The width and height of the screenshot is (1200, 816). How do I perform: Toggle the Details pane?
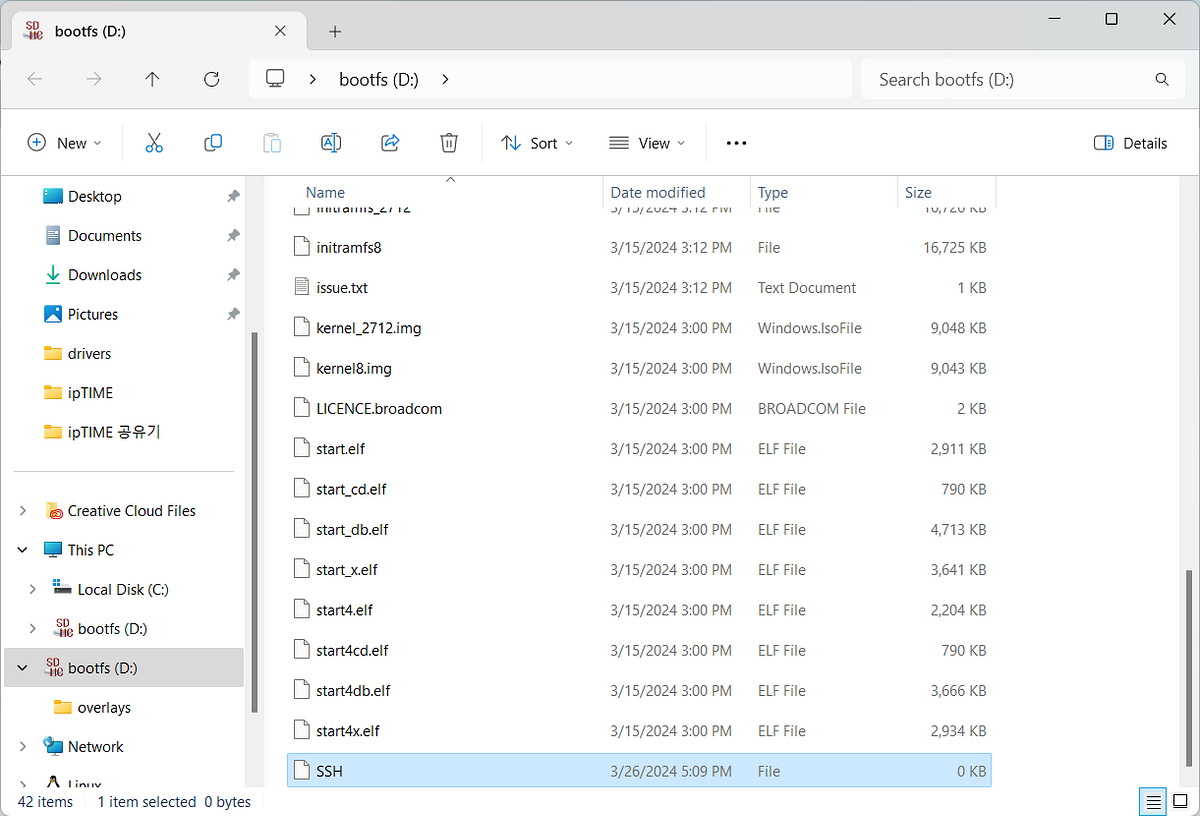(1131, 143)
